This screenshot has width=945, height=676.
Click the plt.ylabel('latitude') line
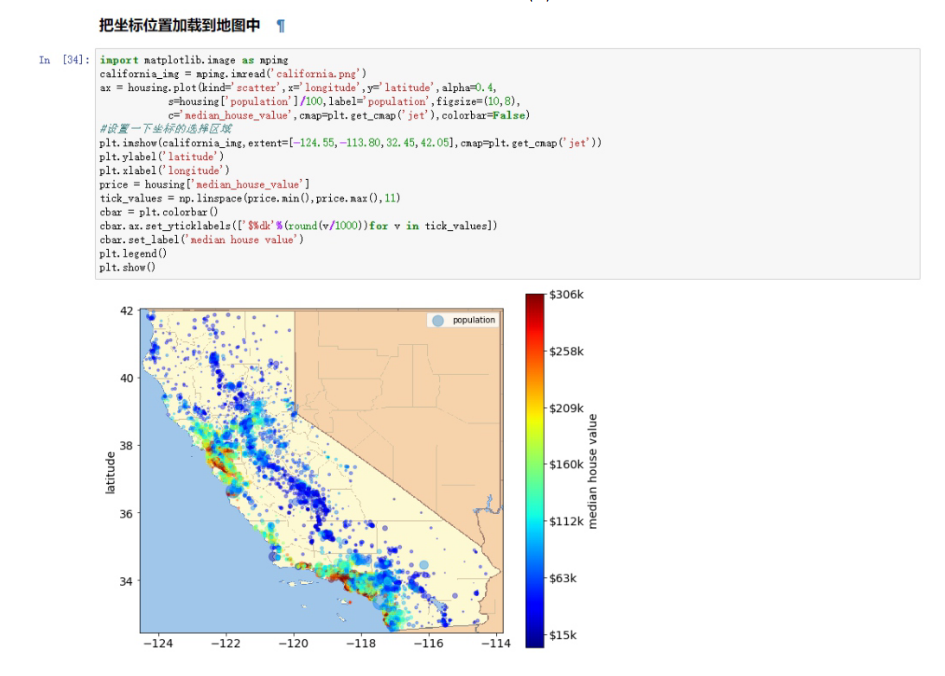pyautogui.click(x=162, y=157)
